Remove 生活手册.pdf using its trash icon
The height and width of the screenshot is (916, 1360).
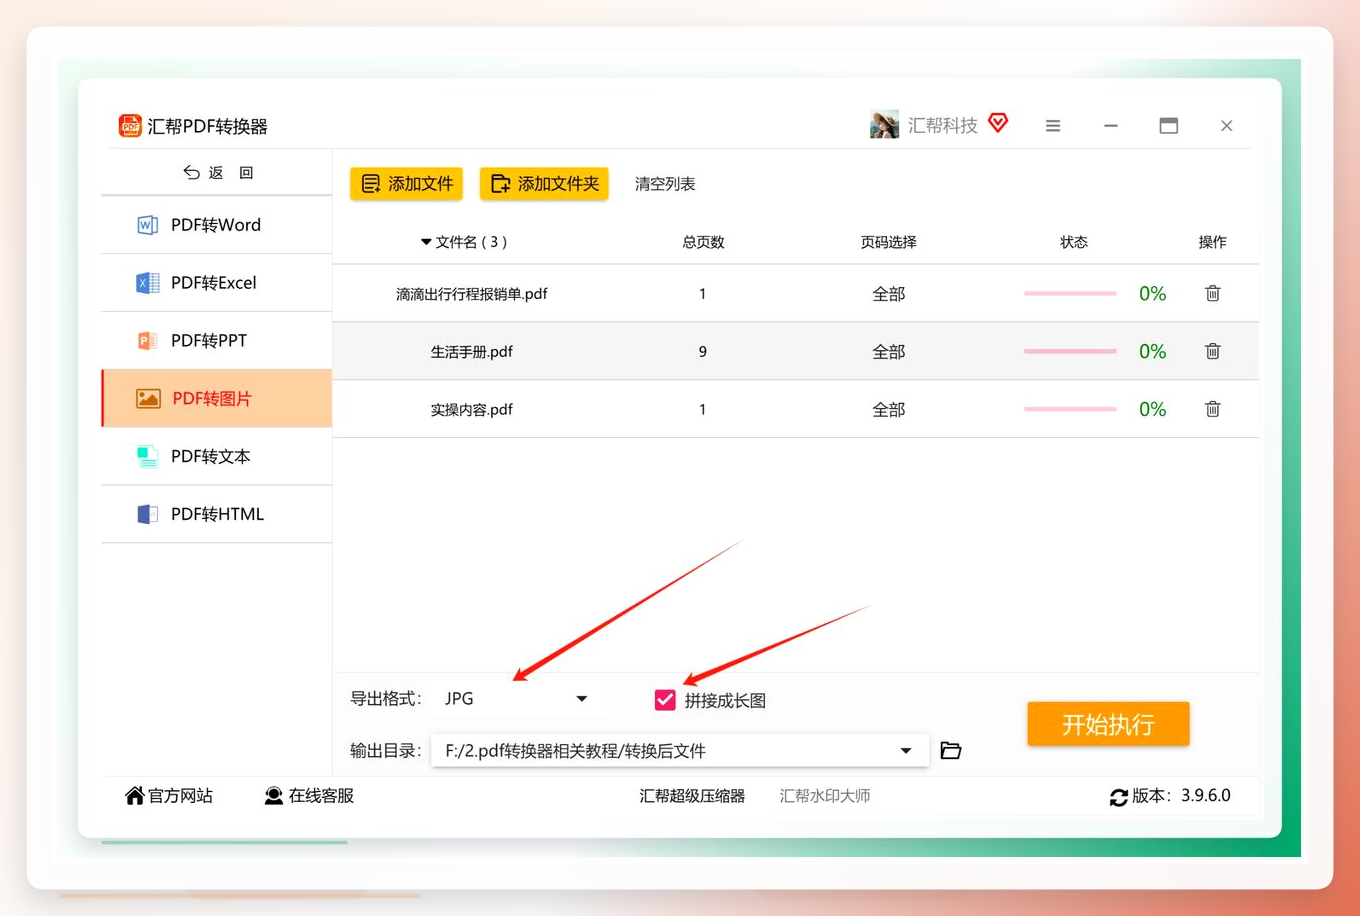click(x=1212, y=351)
